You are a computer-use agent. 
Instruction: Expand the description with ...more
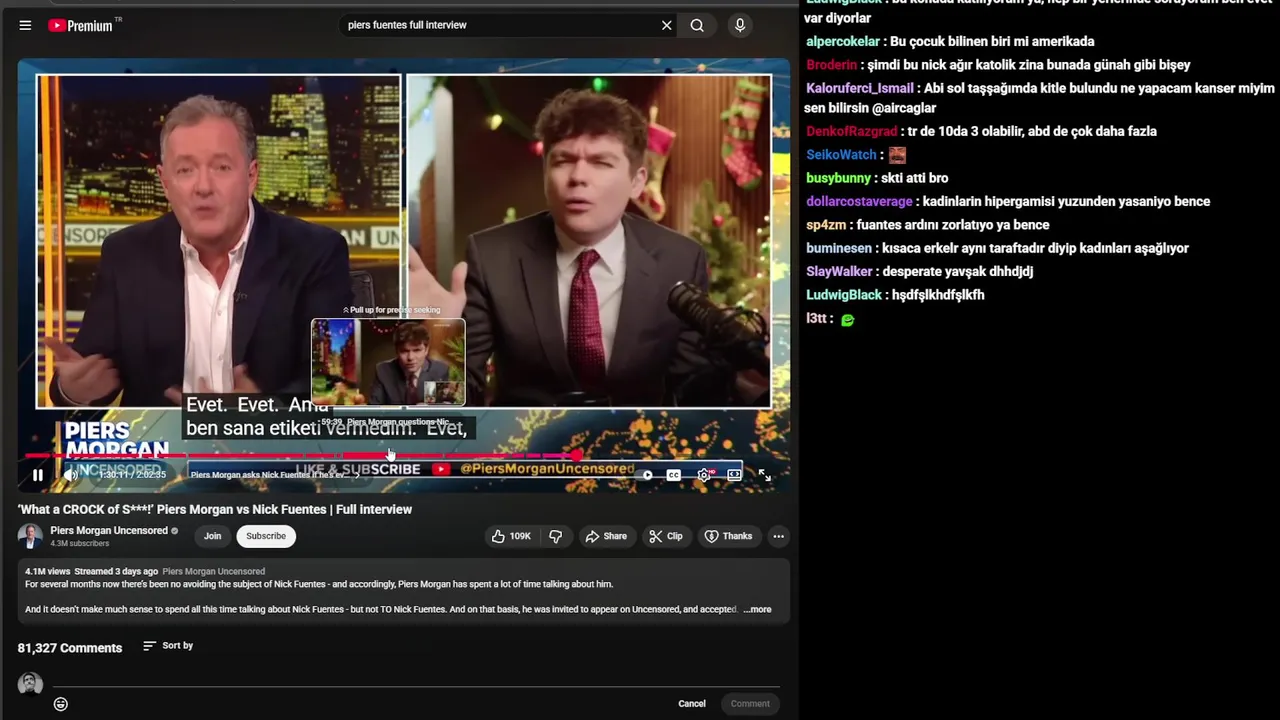(758, 609)
